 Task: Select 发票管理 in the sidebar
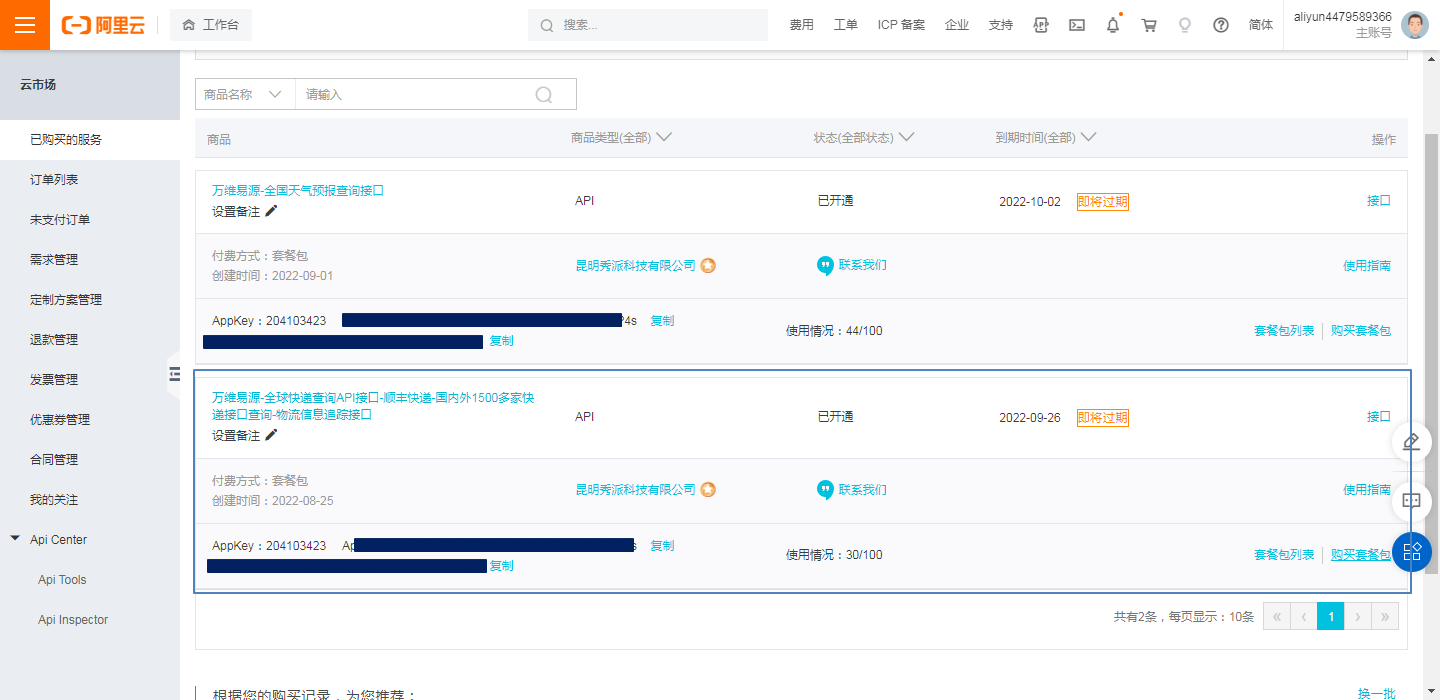click(54, 380)
